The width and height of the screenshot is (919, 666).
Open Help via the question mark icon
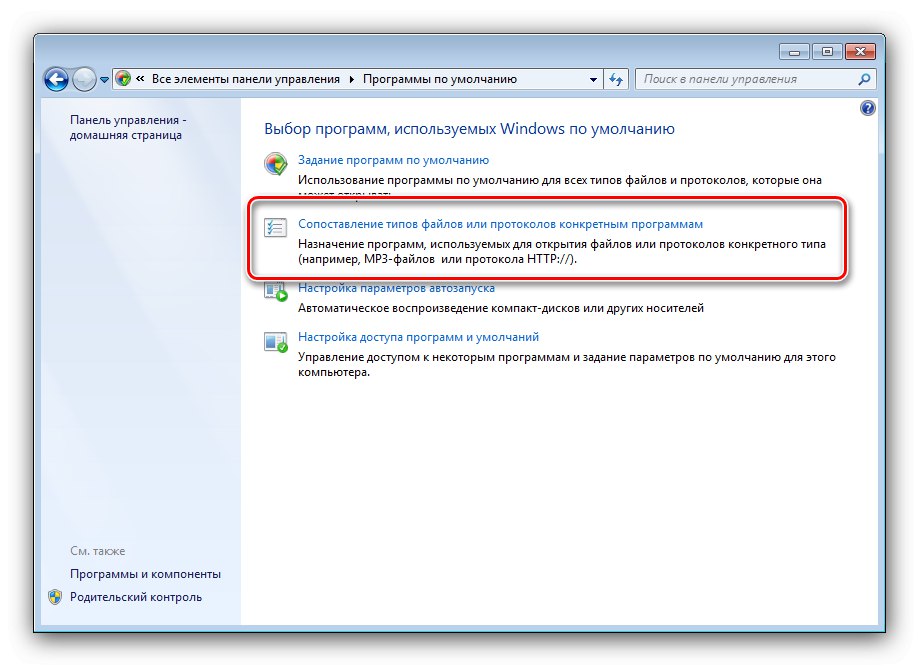tap(867, 108)
